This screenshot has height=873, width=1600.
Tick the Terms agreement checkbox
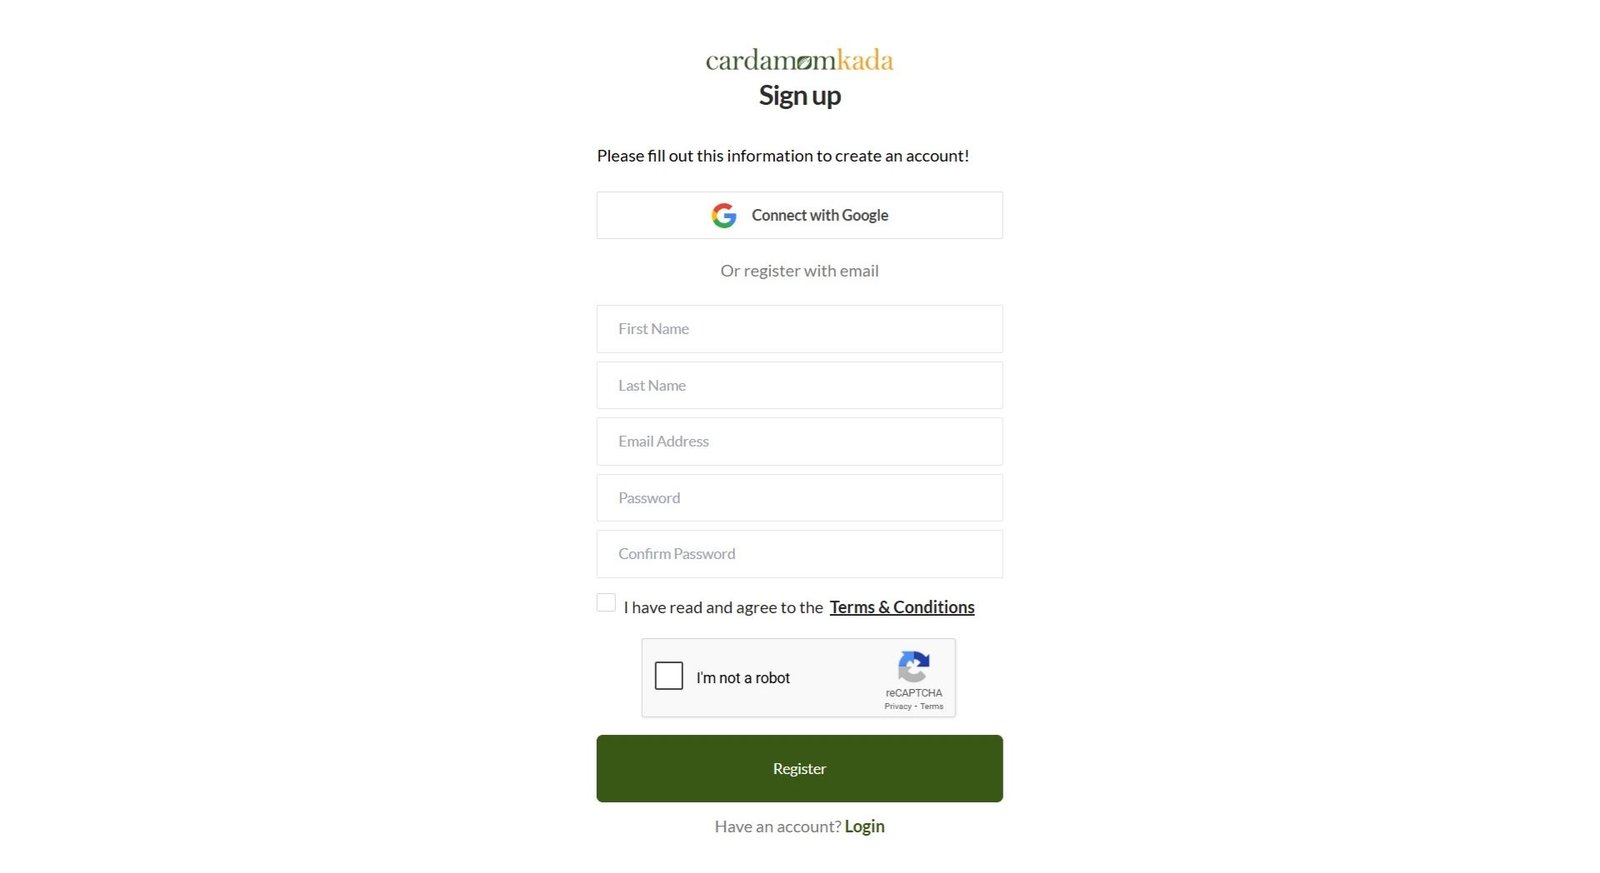point(606,602)
